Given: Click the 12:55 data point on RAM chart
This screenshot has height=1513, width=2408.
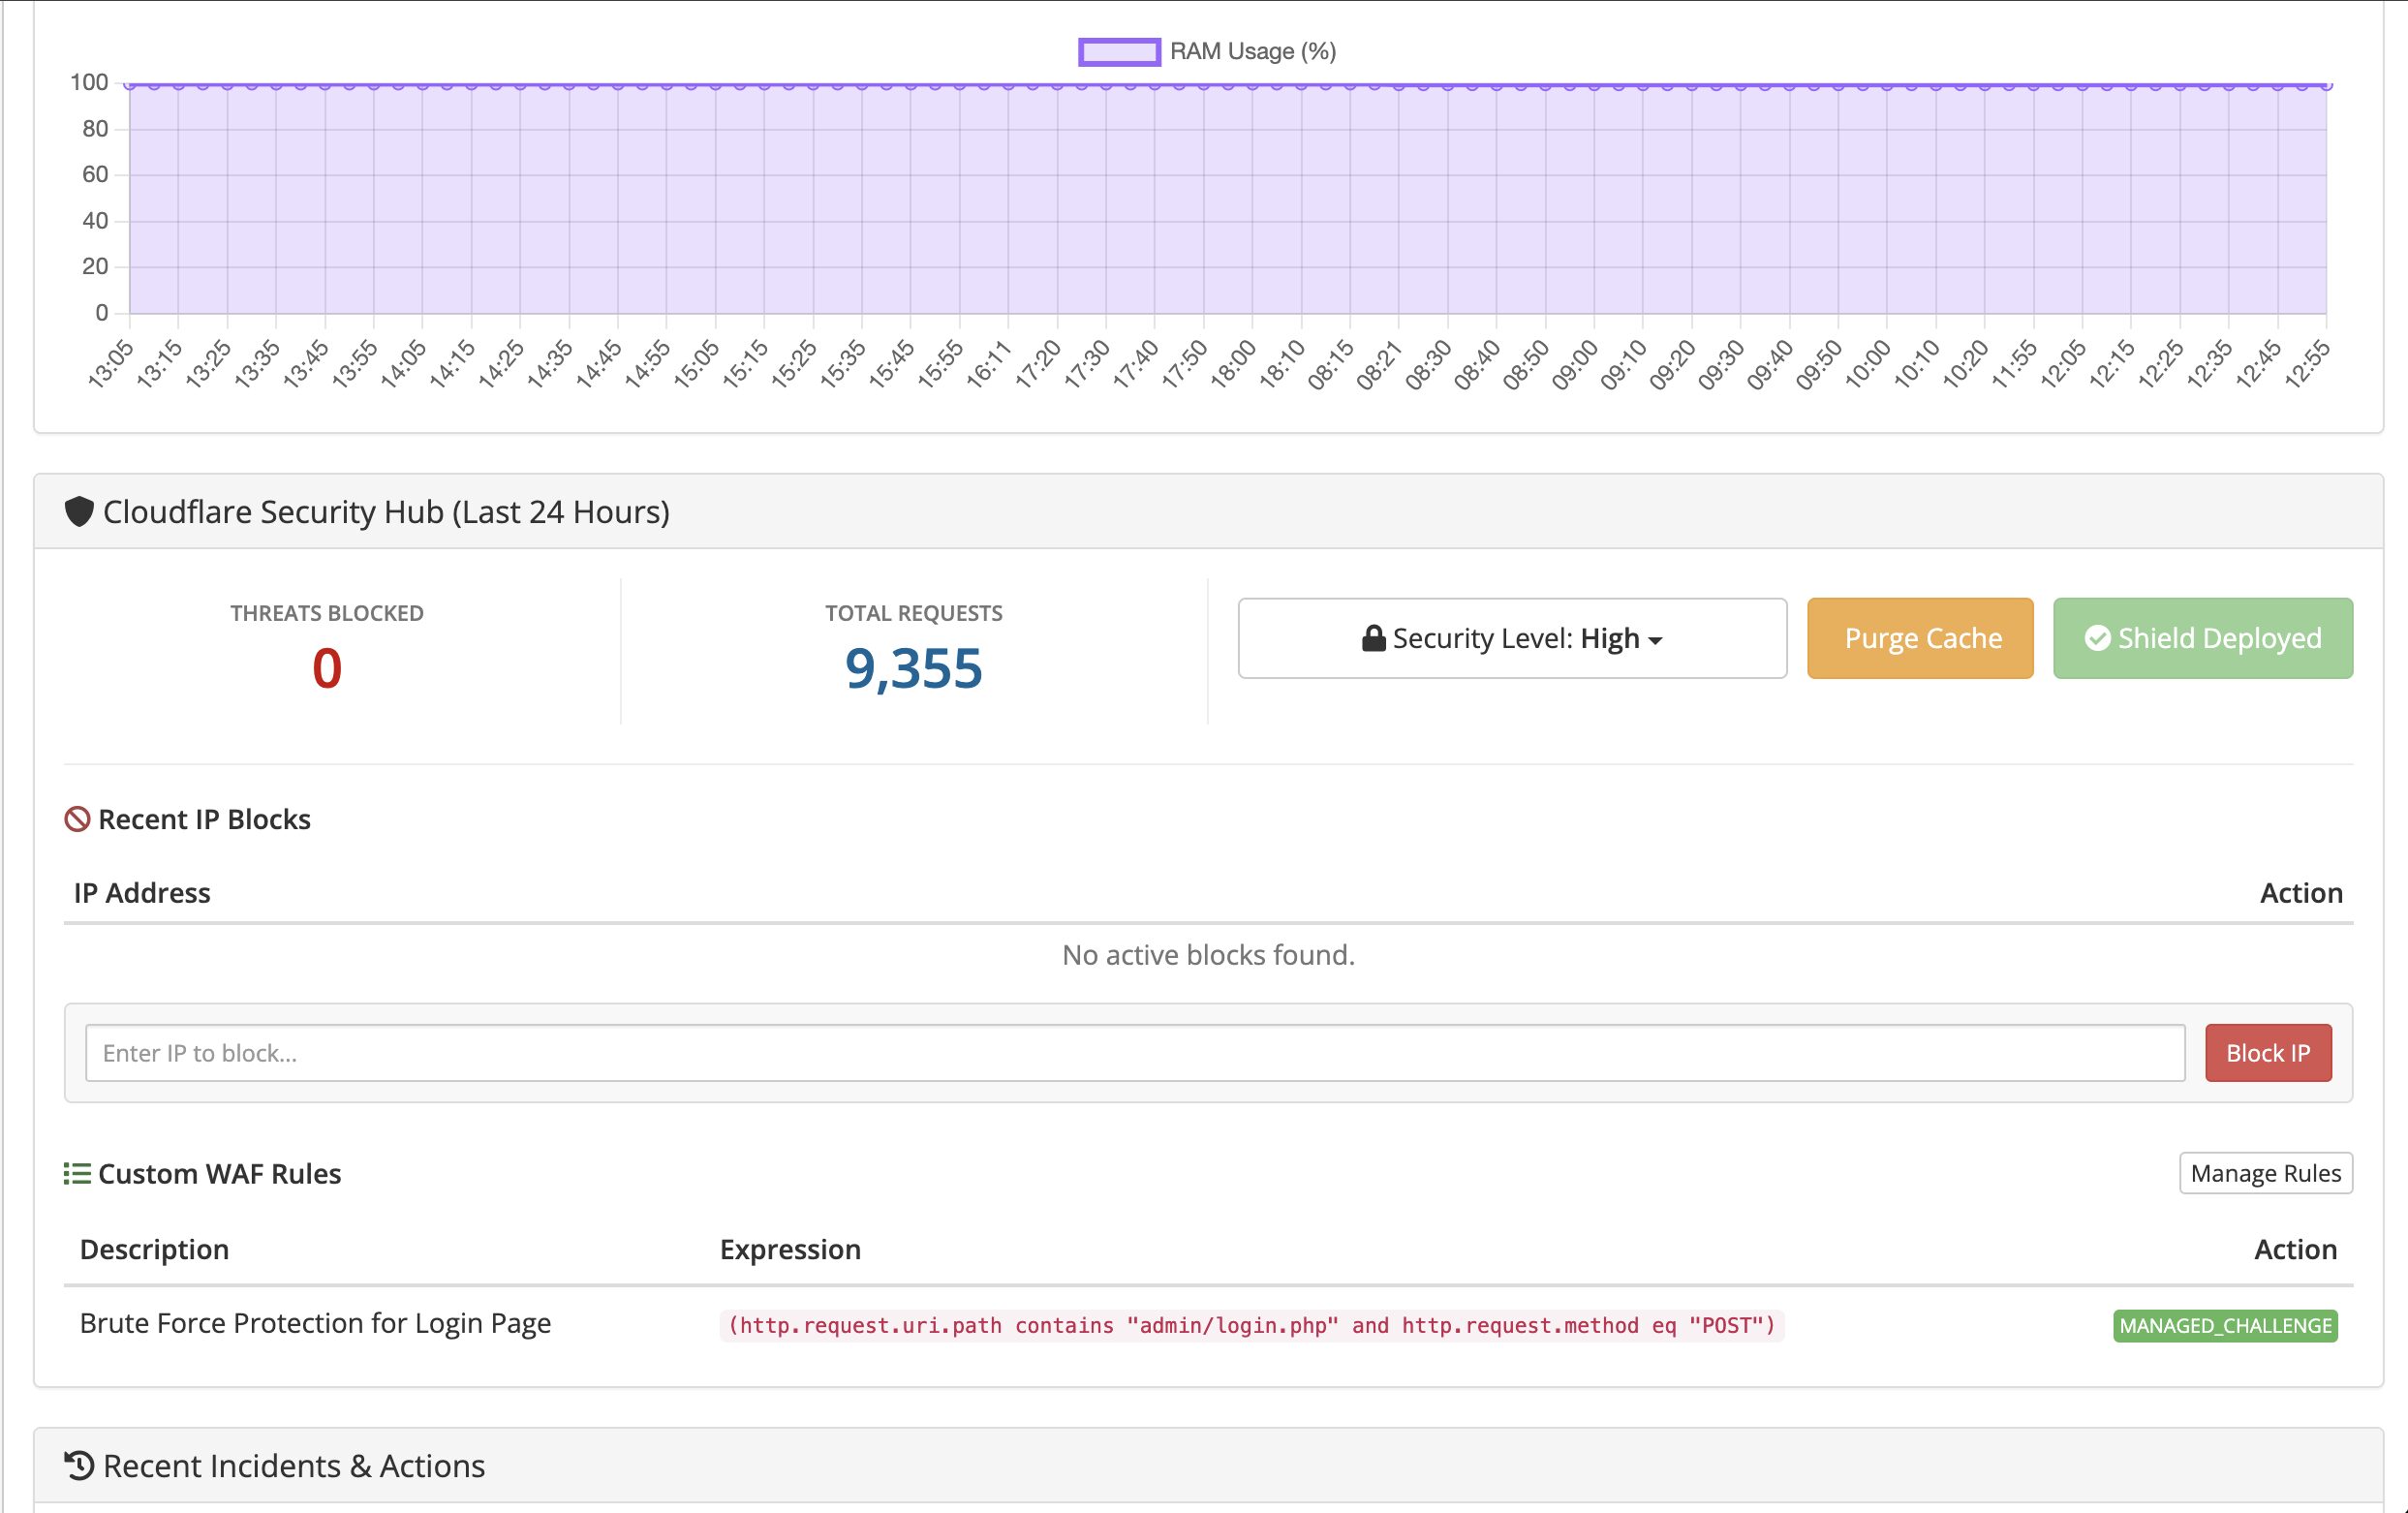Looking at the screenshot, I should [2326, 85].
